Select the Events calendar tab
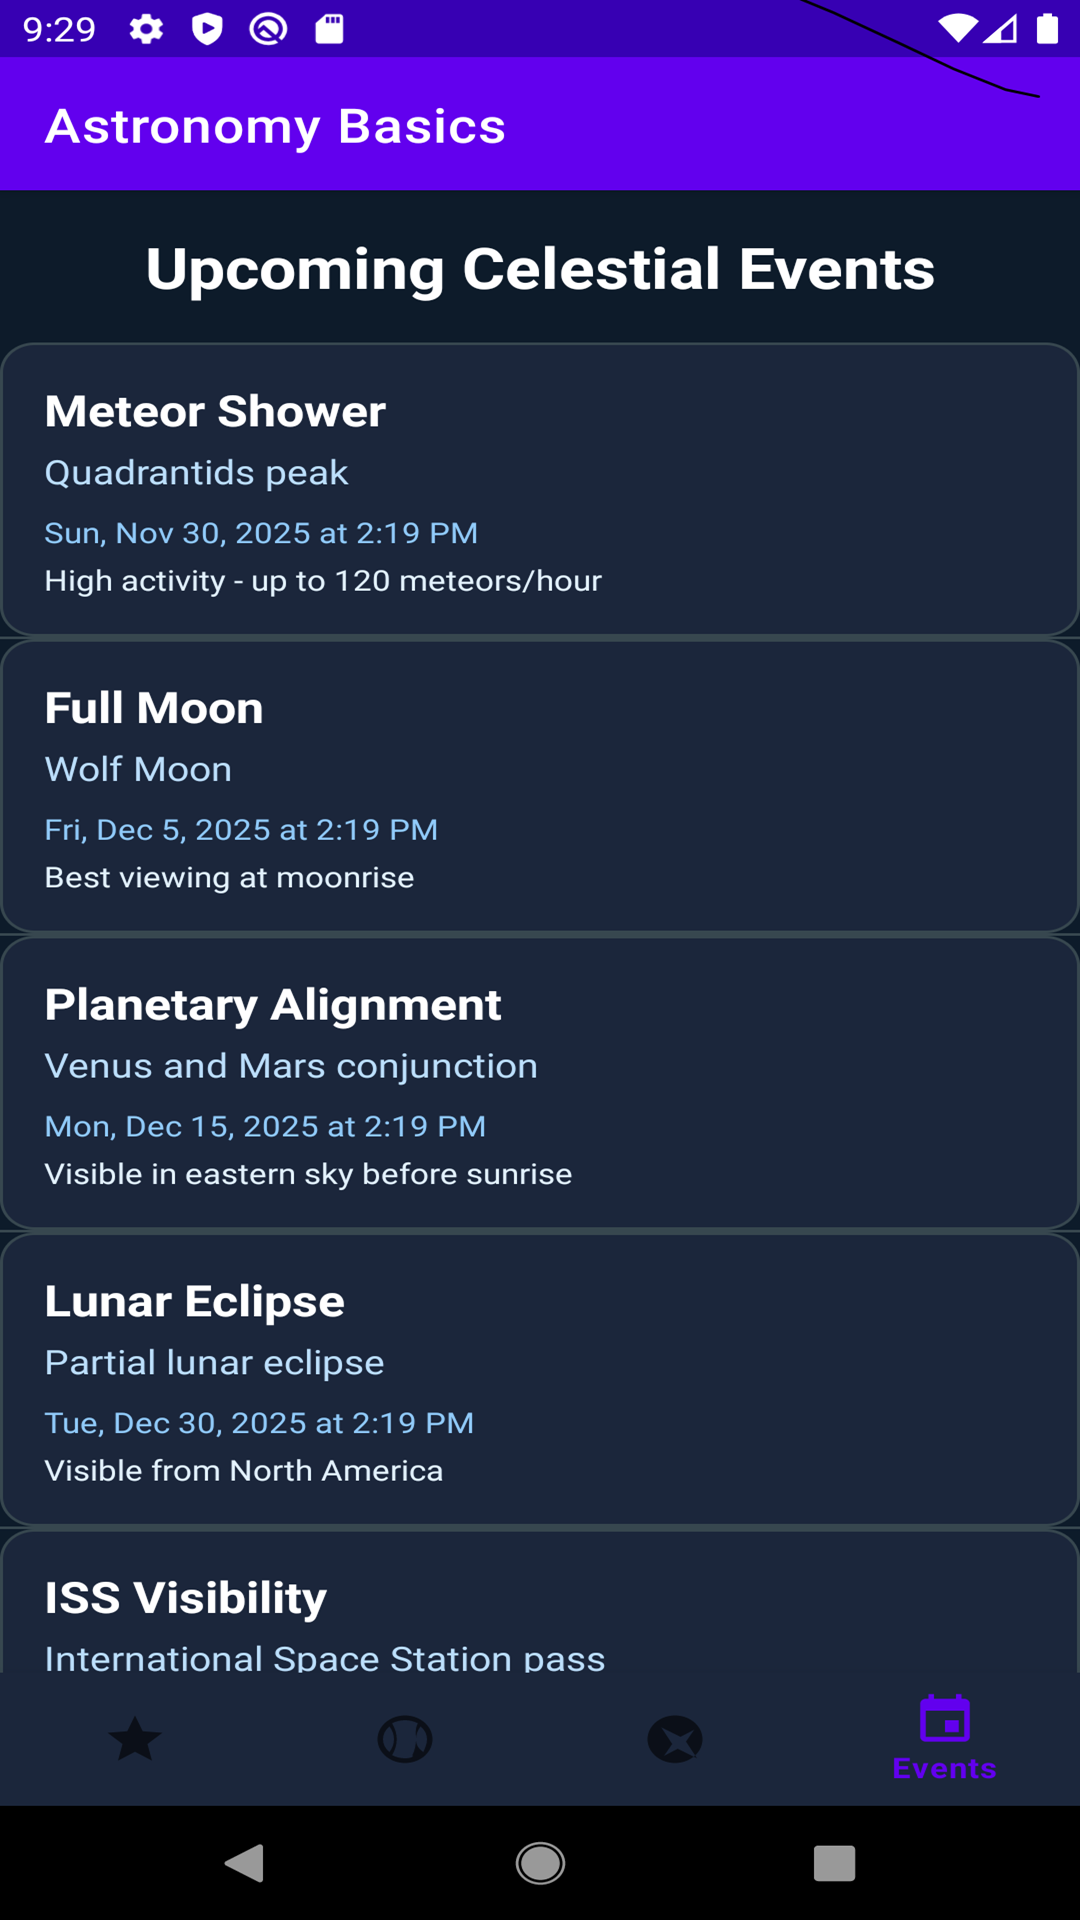The height and width of the screenshot is (1920, 1080). point(944,1738)
